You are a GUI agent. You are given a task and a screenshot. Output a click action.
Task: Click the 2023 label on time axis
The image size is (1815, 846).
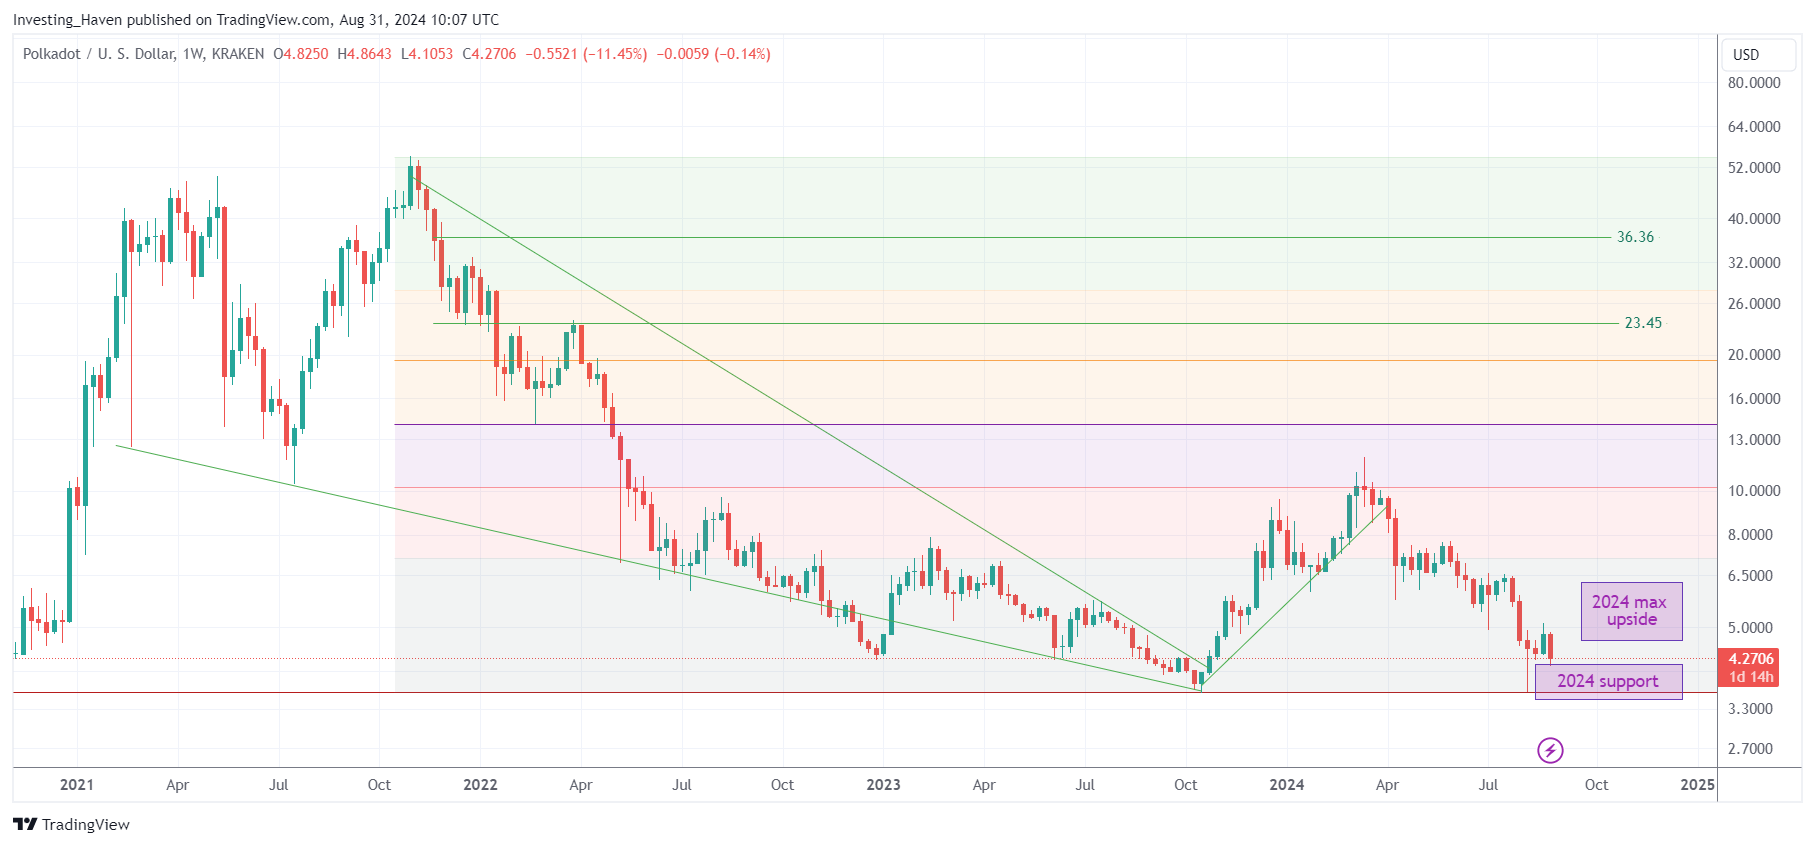pos(883,785)
